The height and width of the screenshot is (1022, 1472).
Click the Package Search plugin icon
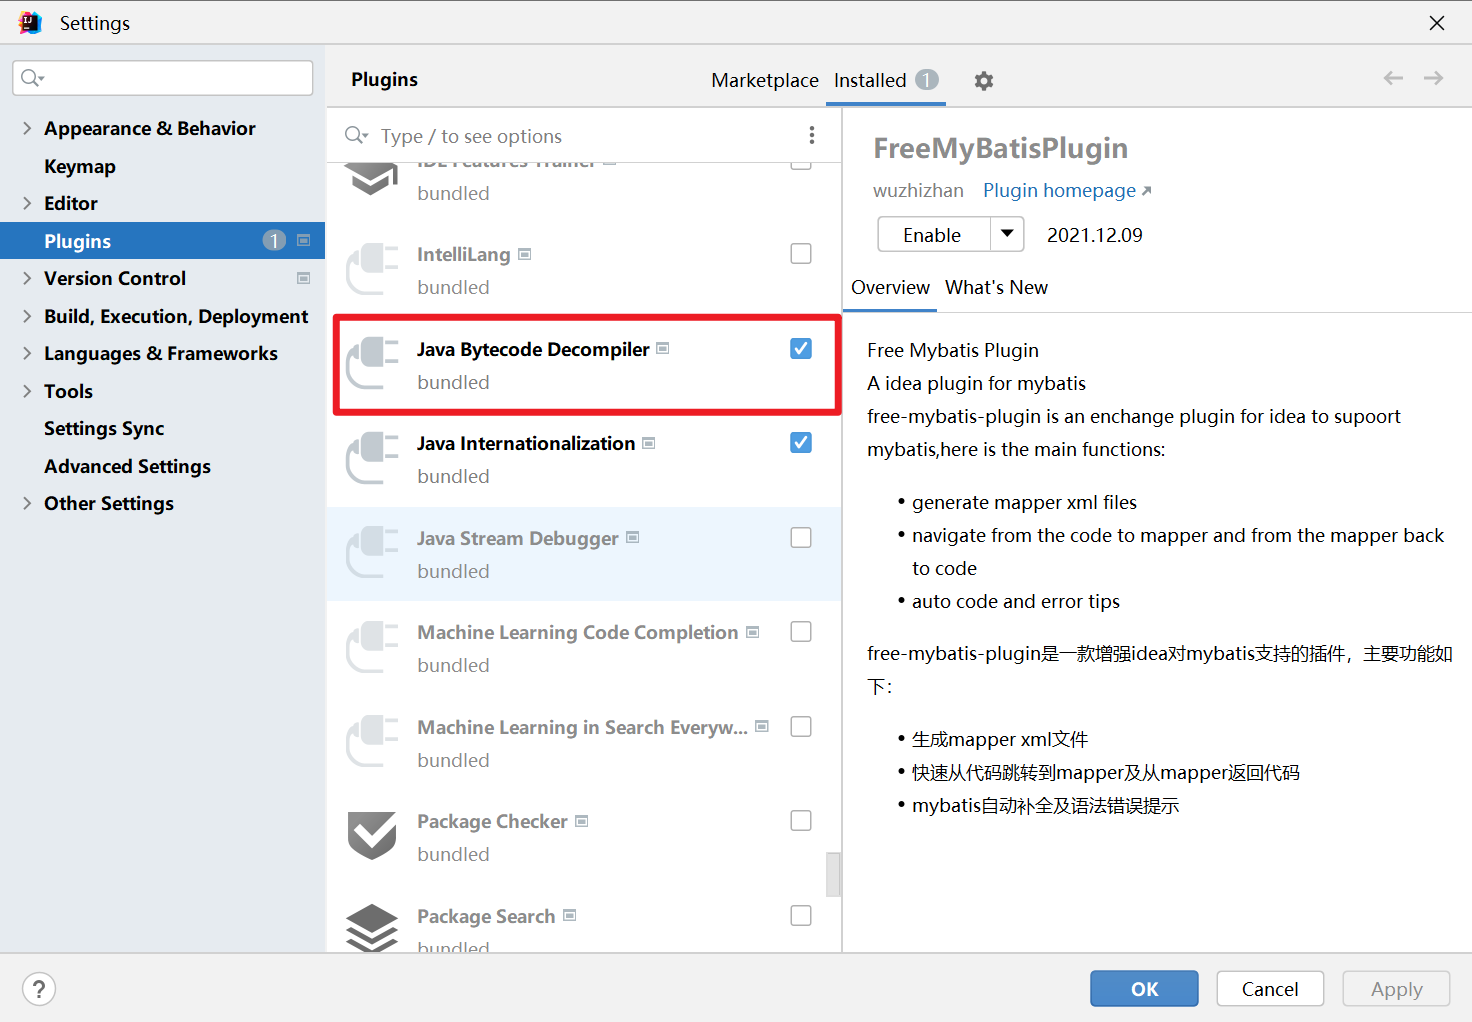[x=372, y=928]
